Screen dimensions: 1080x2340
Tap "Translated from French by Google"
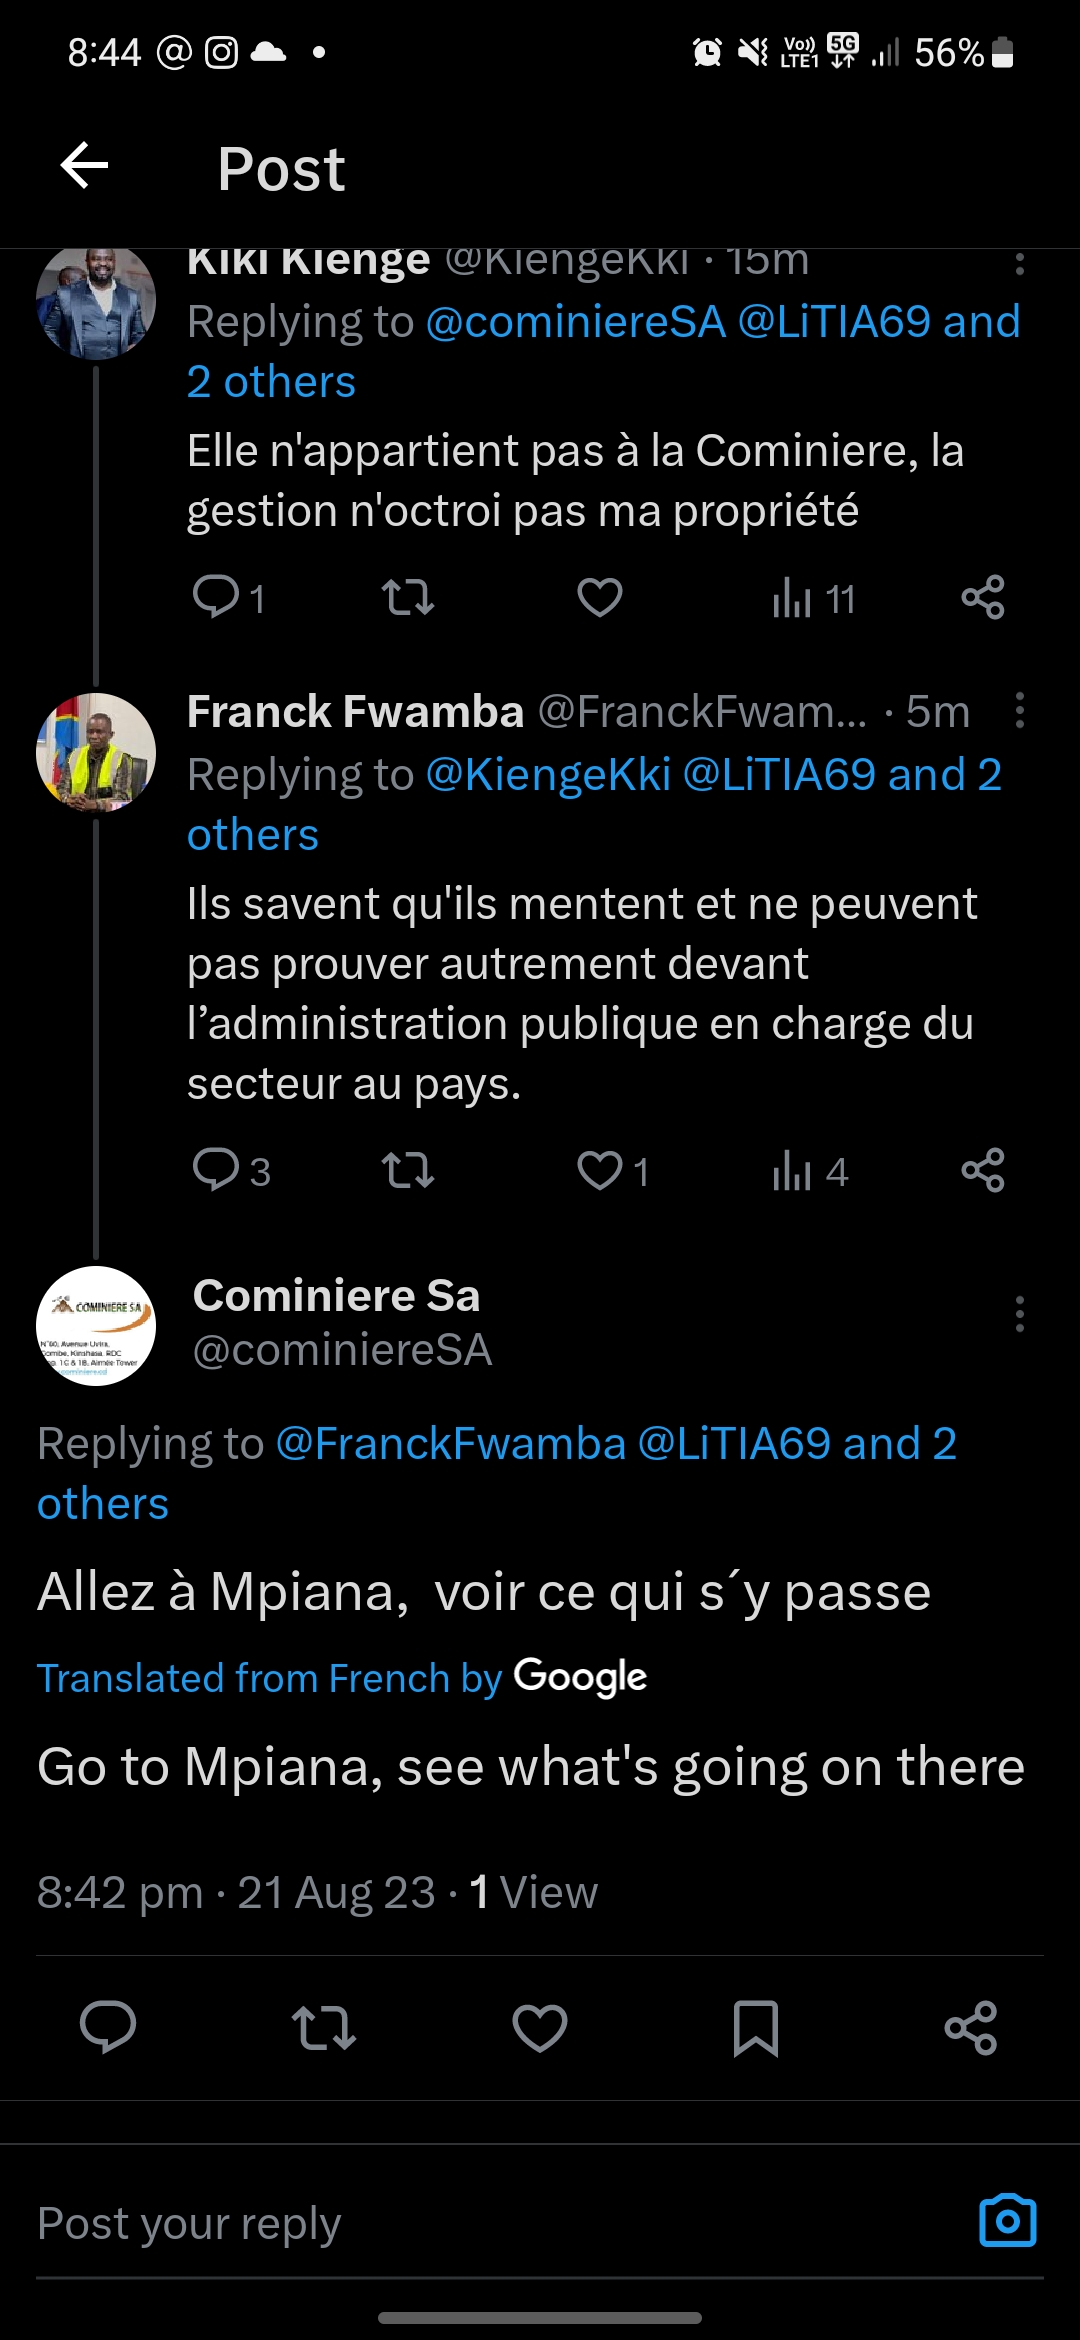pyautogui.click(x=342, y=1678)
